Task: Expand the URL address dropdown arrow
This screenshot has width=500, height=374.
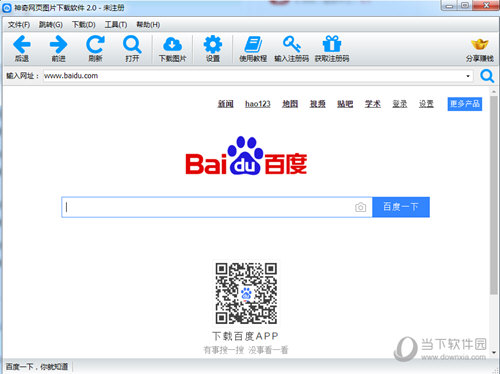Action: coord(468,76)
